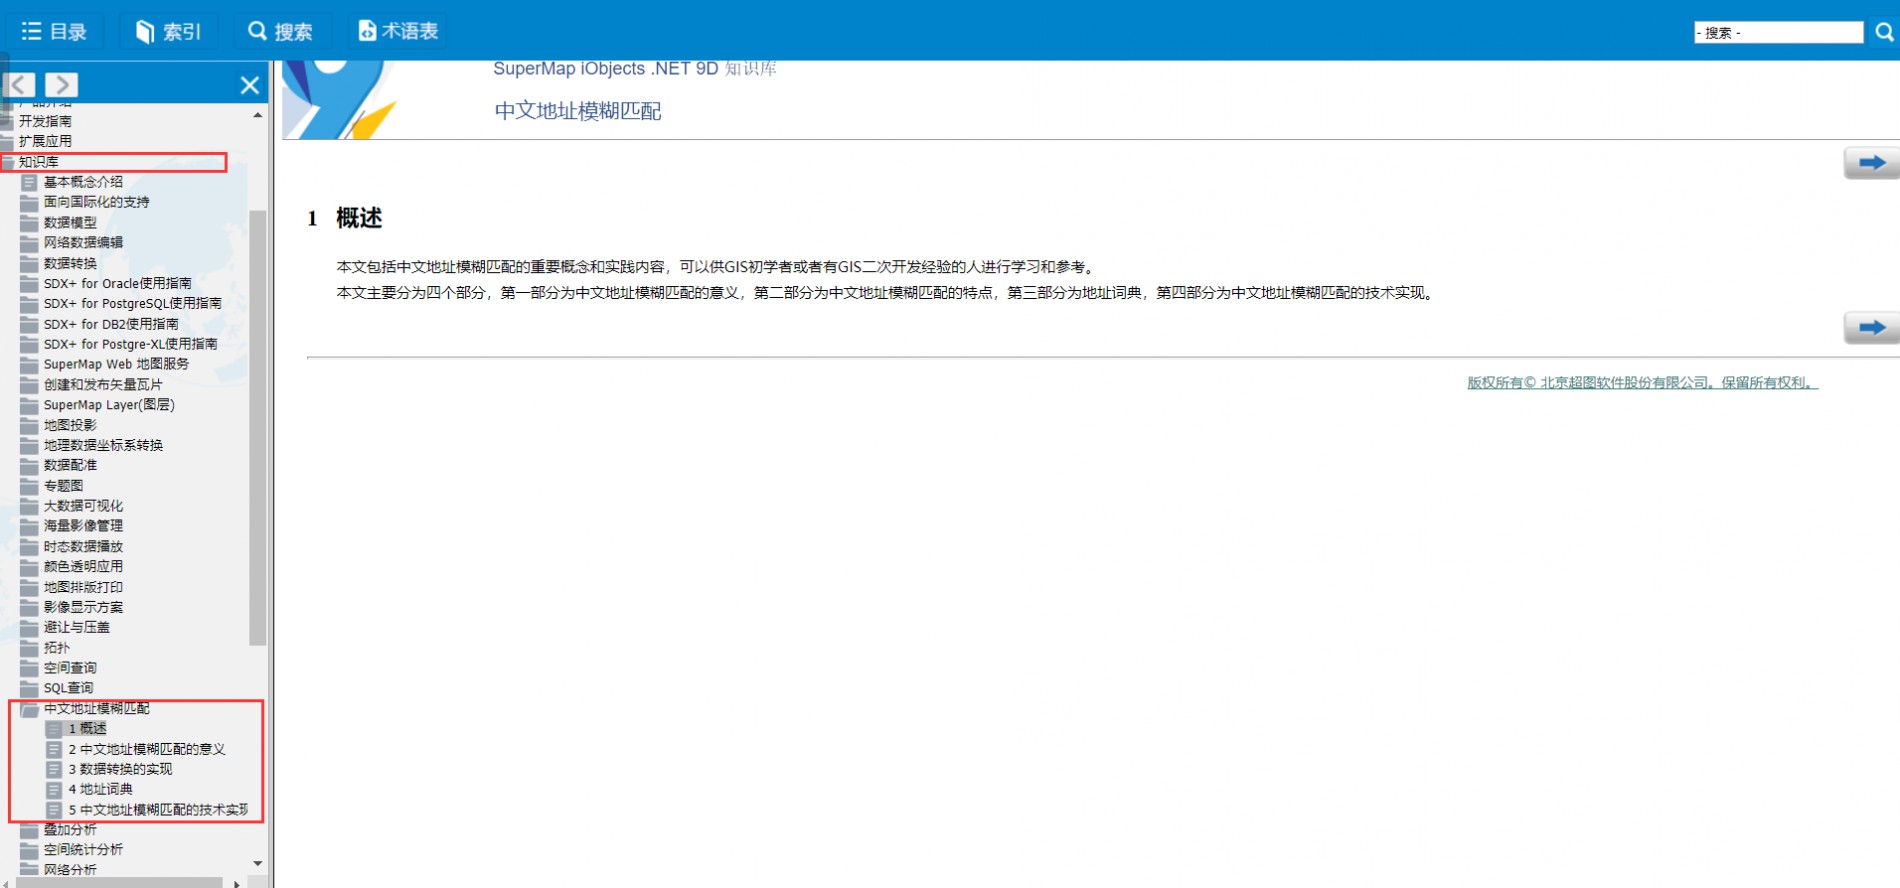1900x888 pixels.
Task: Go forward with the right arrow navigation button
Action: pos(61,85)
